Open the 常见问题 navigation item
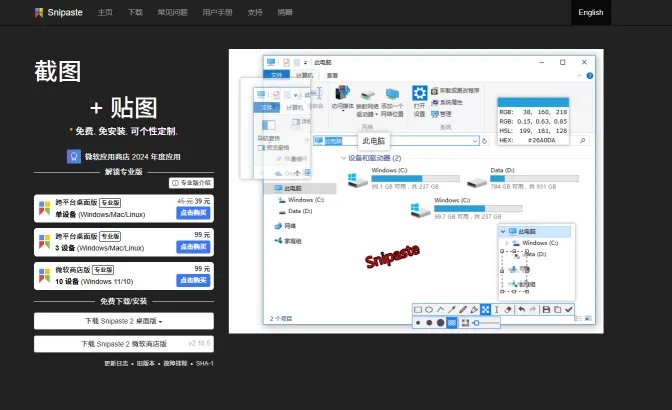This screenshot has width=672, height=410. point(171,12)
